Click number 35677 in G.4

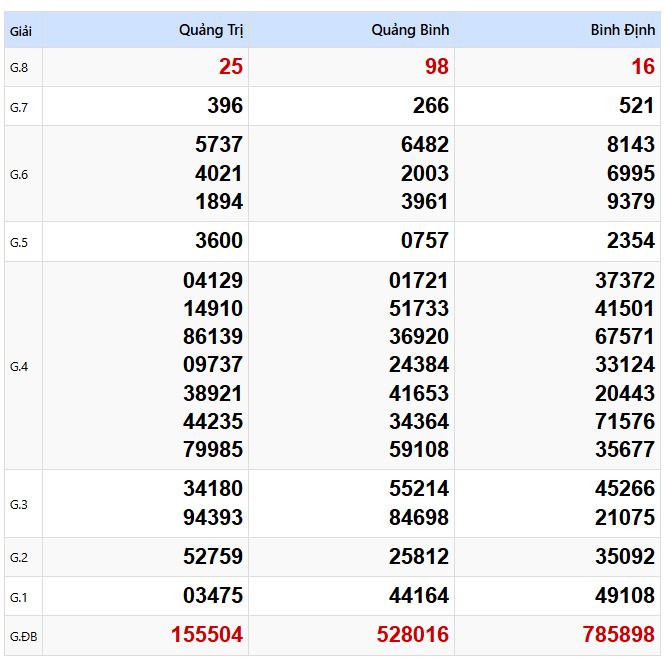[x=625, y=449]
